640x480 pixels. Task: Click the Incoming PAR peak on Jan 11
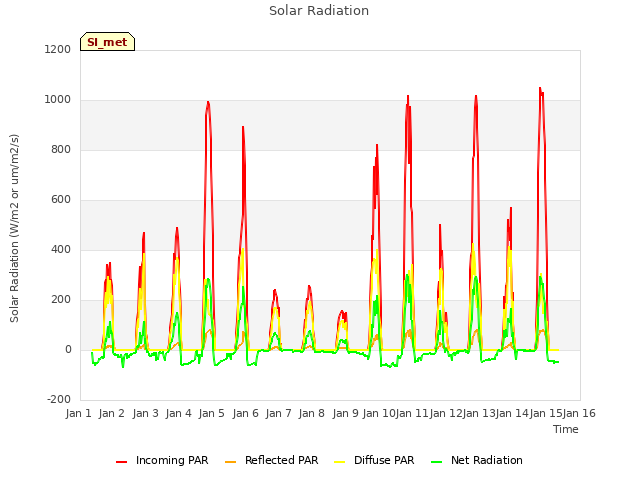point(408,96)
